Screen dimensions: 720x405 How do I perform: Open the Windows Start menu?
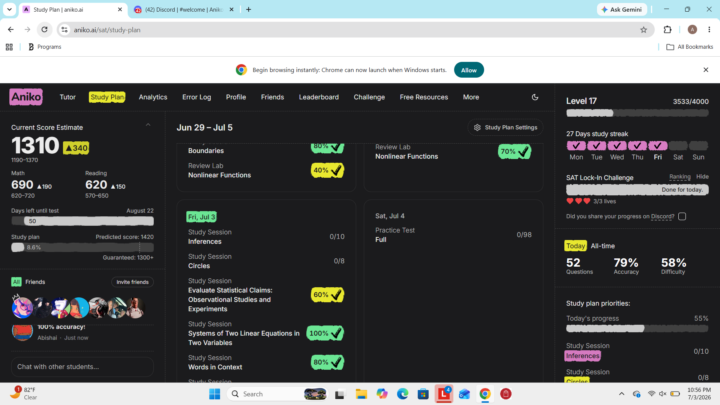[214, 394]
